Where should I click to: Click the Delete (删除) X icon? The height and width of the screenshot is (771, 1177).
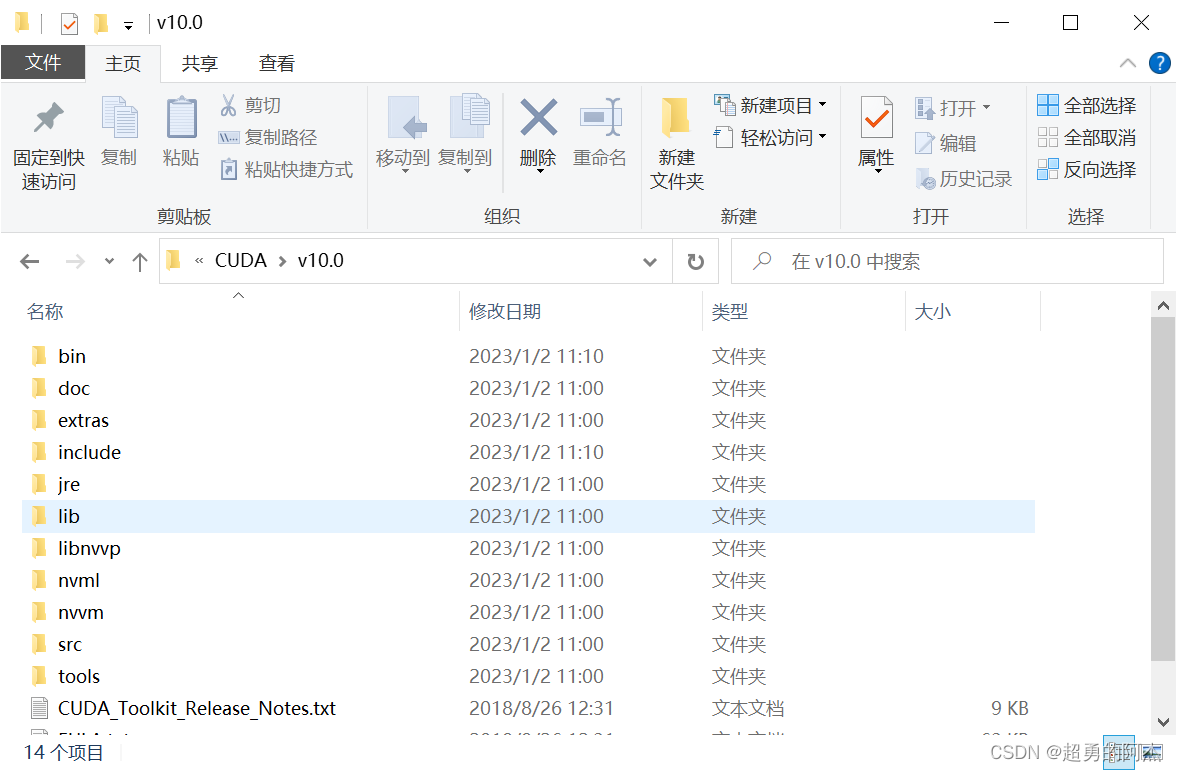539,118
